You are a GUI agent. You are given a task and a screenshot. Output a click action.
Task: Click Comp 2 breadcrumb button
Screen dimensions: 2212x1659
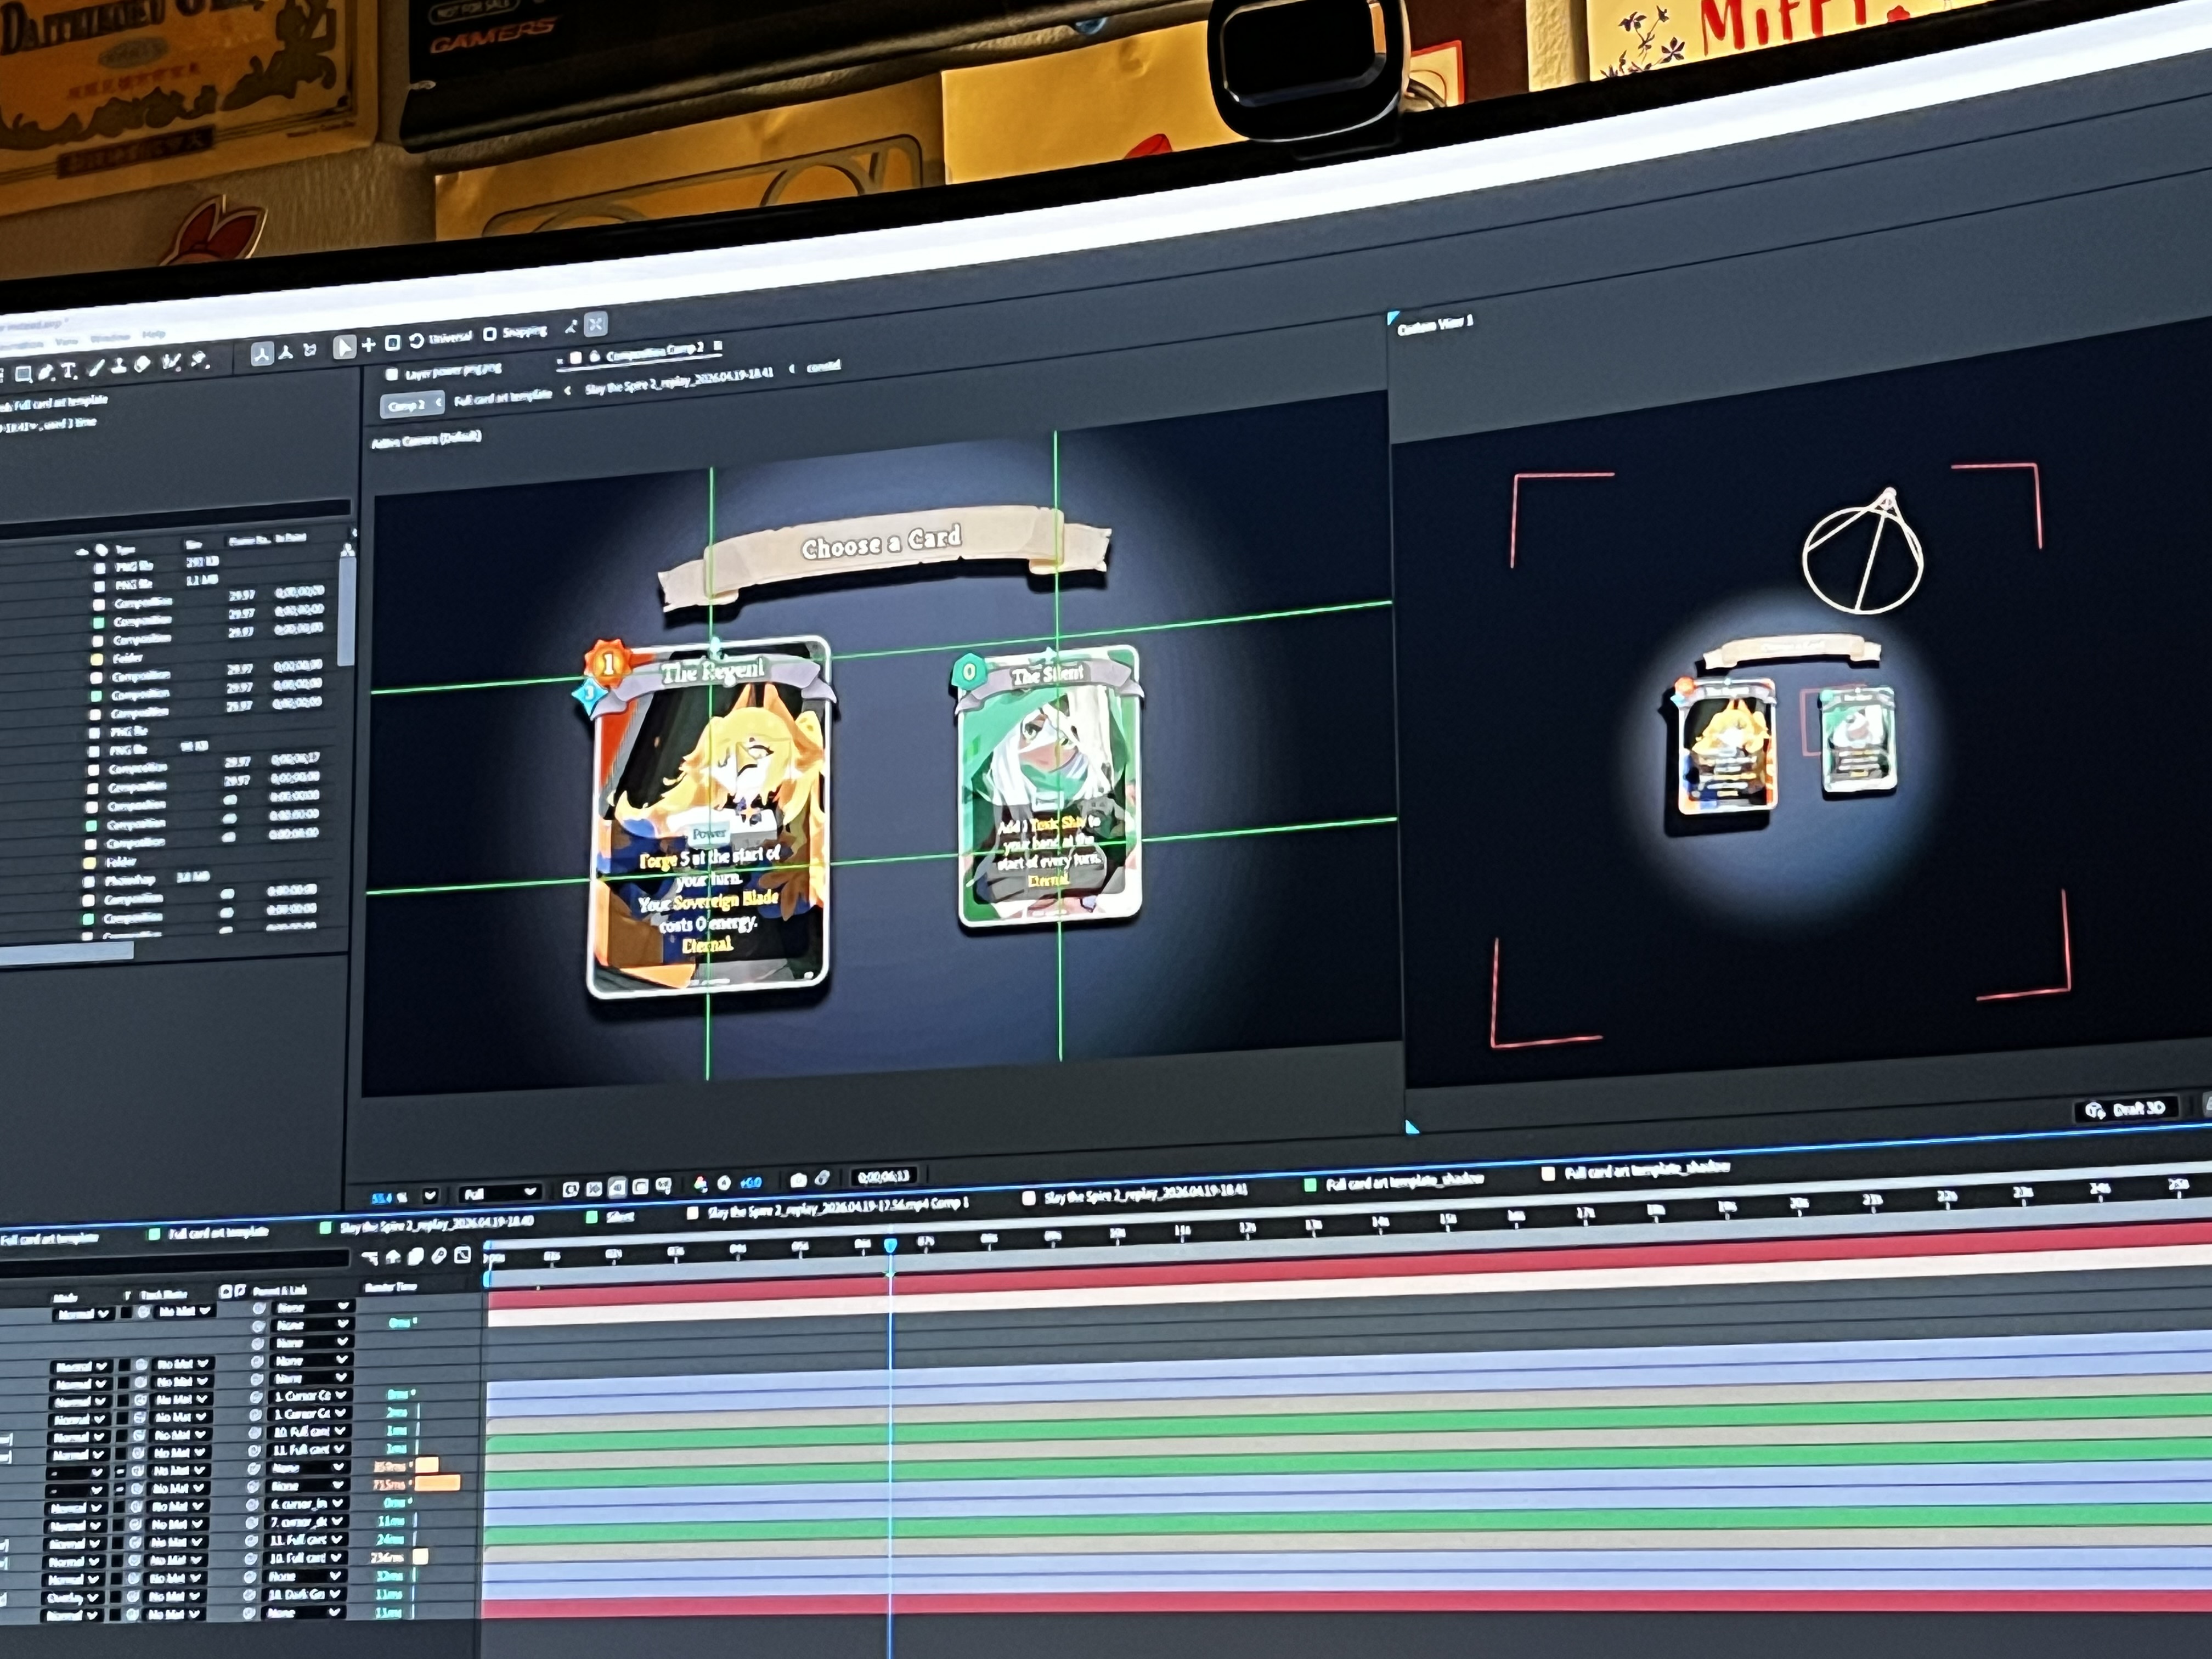tap(407, 406)
